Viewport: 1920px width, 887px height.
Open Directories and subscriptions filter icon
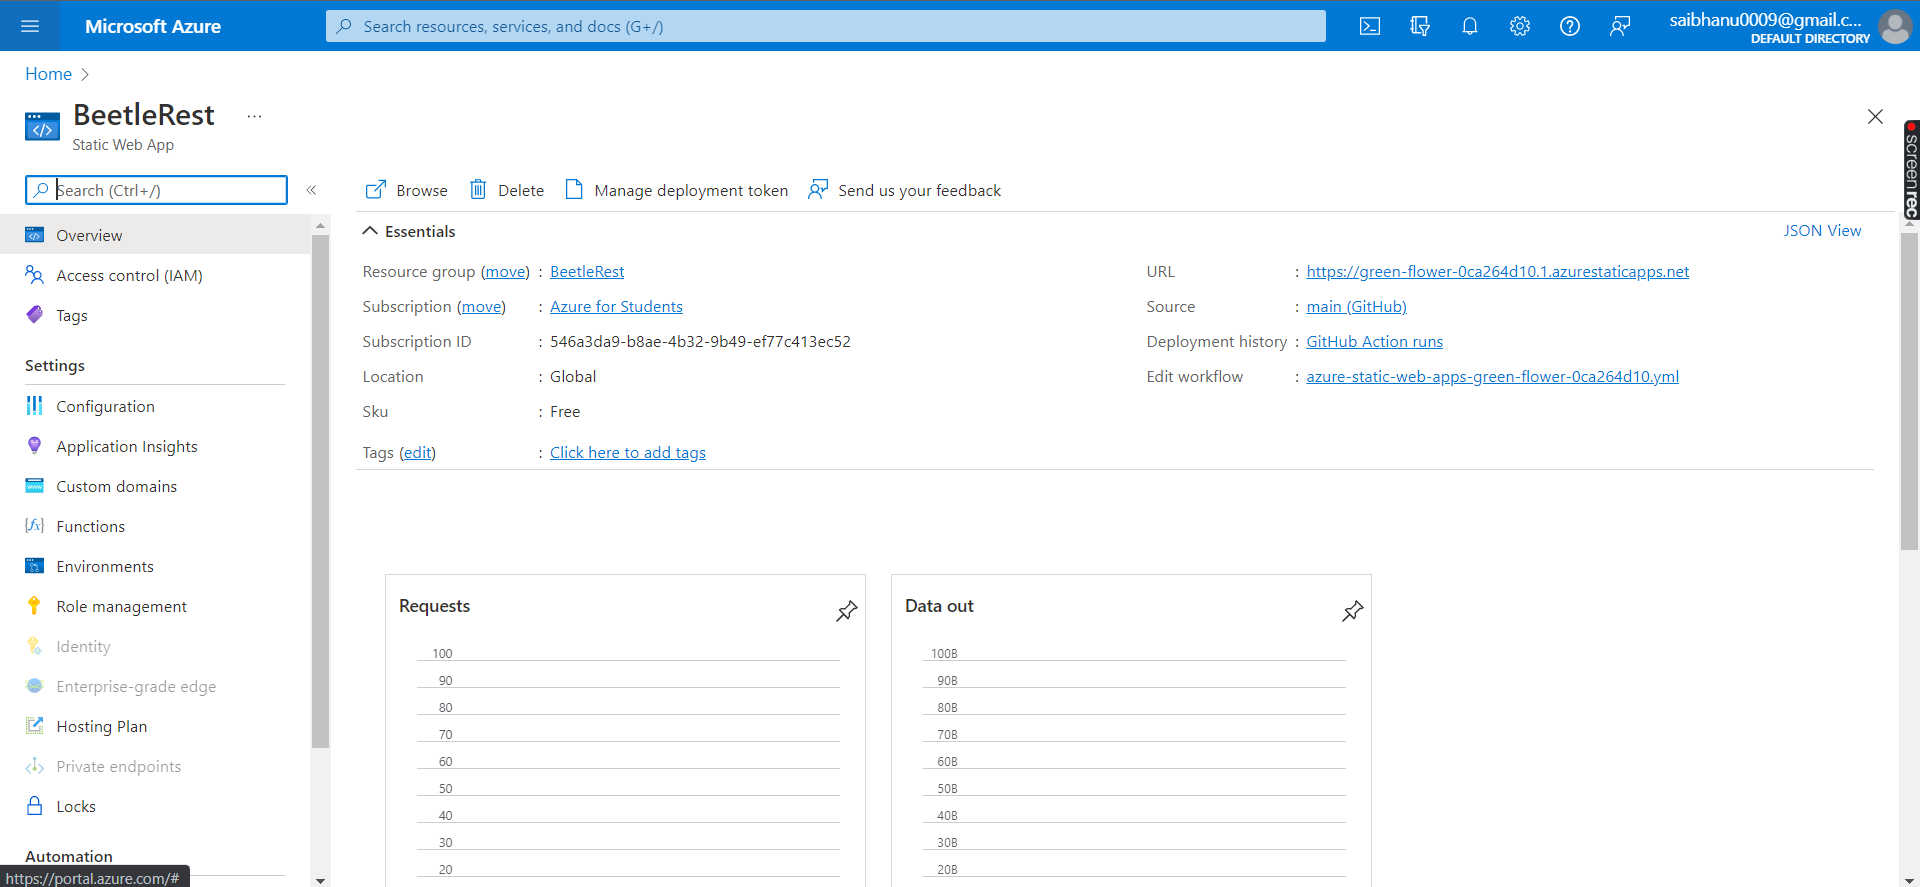point(1420,26)
